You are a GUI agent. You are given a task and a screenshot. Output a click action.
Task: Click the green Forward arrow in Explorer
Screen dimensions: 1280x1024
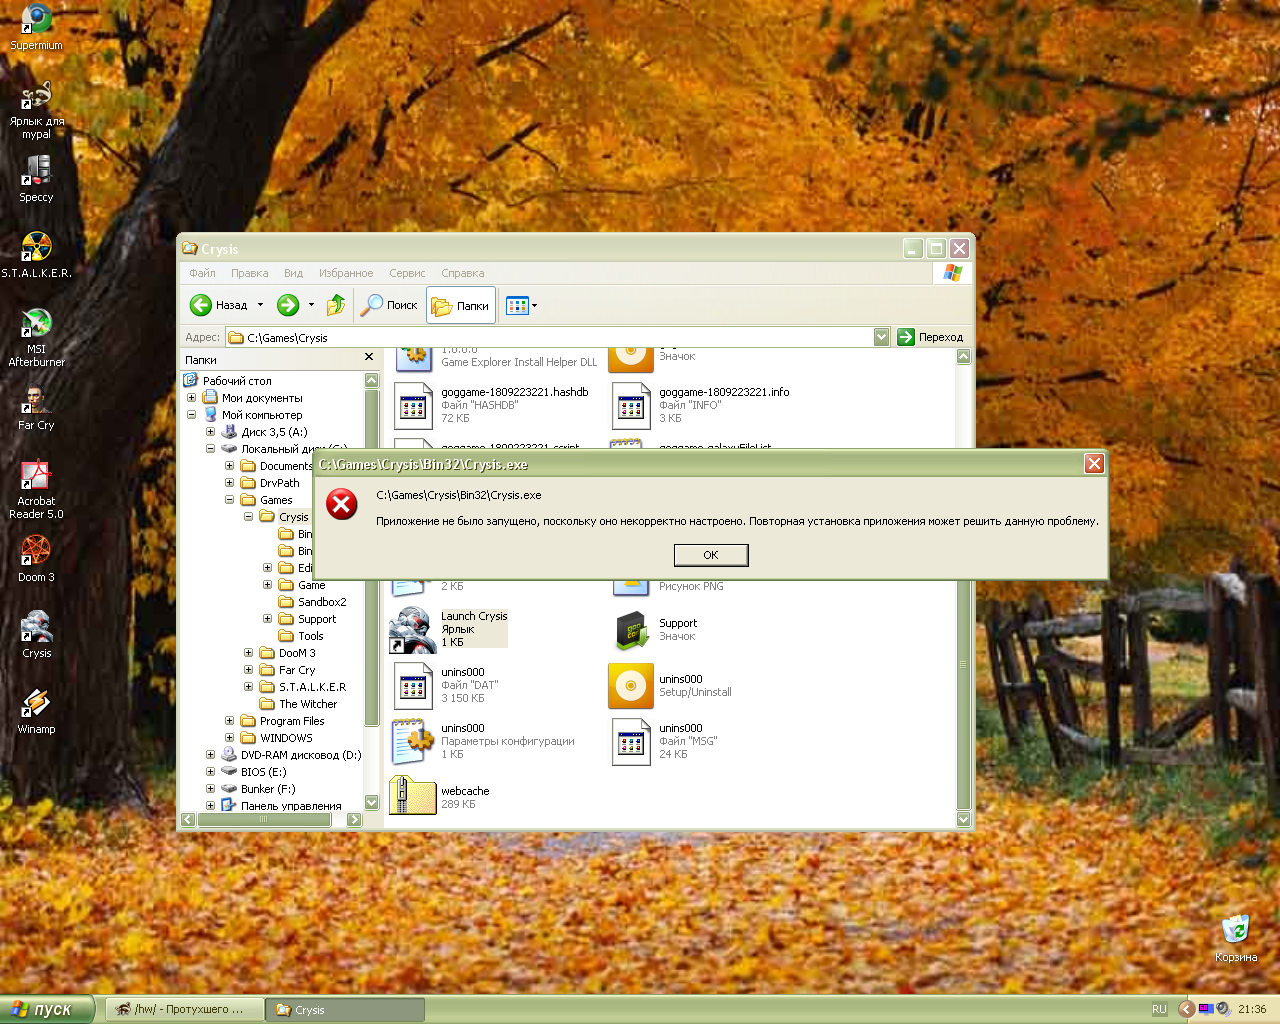[x=288, y=305]
